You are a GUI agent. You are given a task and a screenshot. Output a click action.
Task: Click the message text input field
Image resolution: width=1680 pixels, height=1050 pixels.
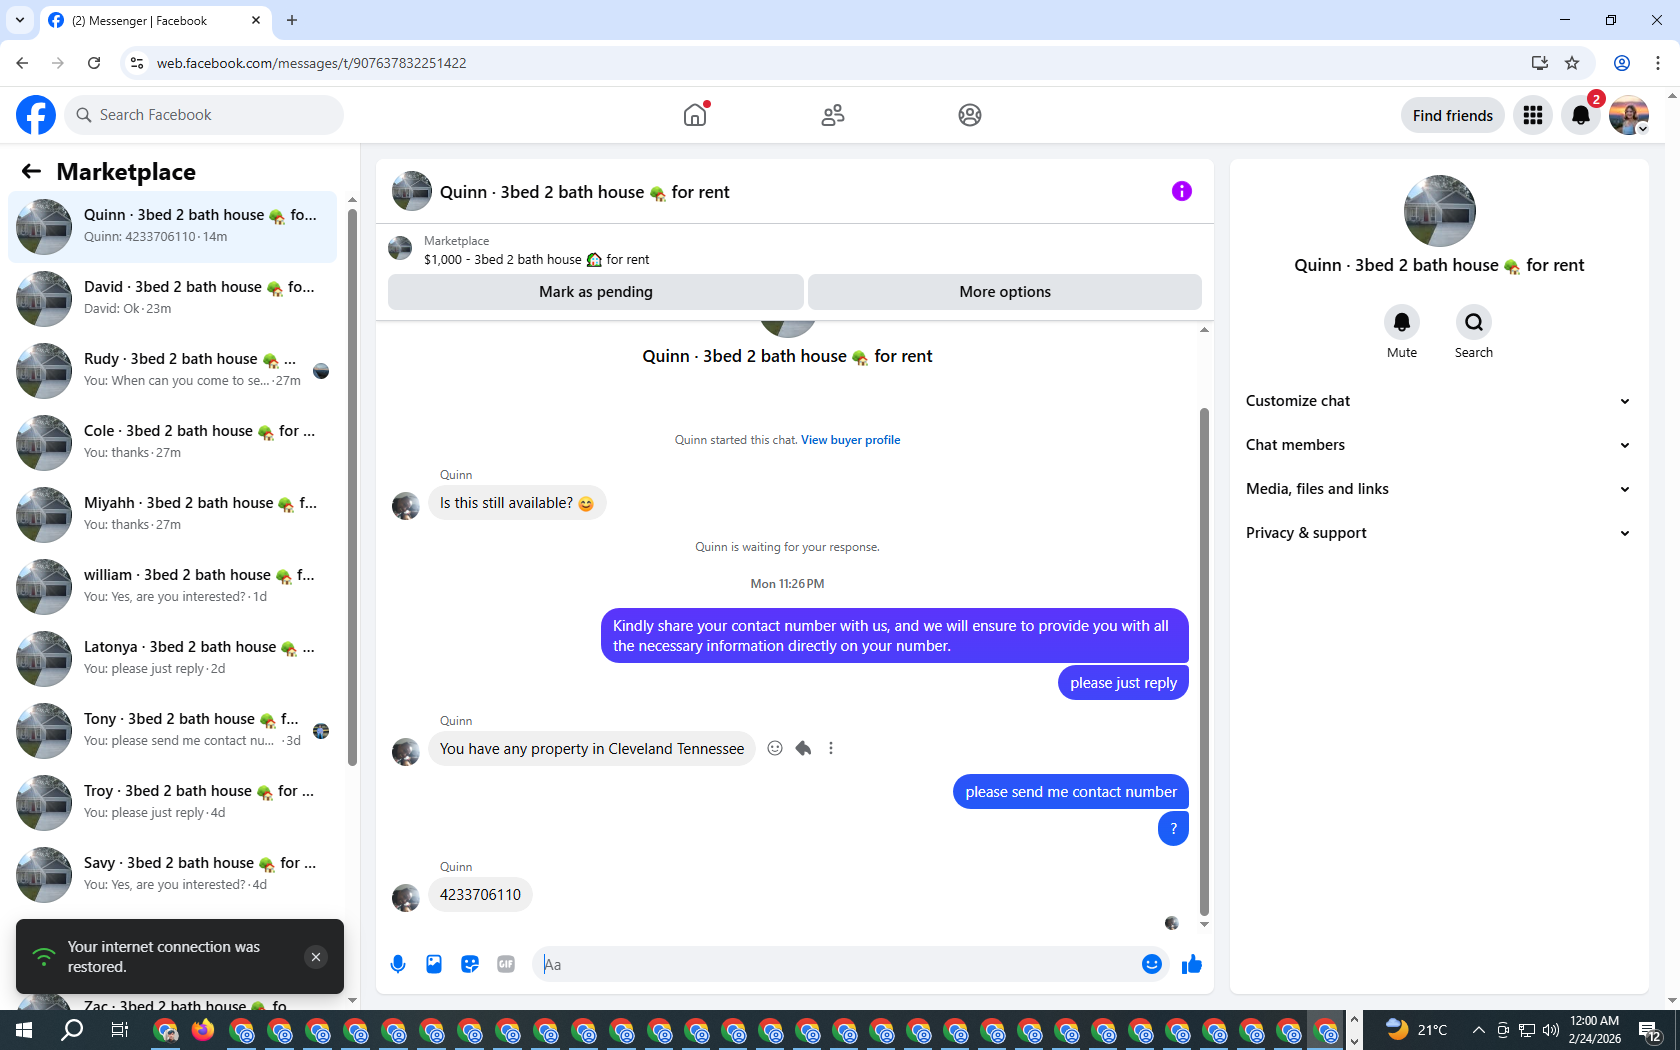(x=835, y=964)
